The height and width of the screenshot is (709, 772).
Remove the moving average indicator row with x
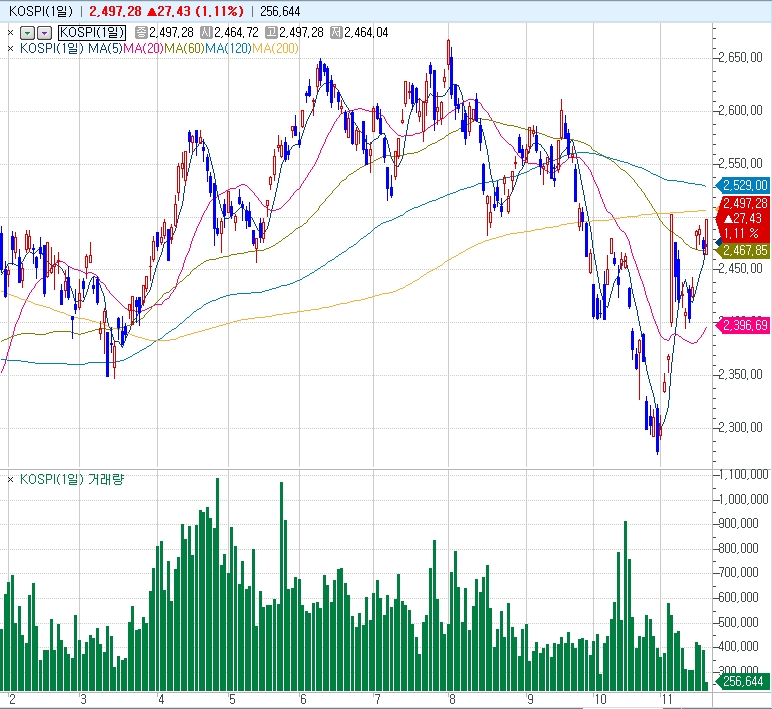[10, 47]
